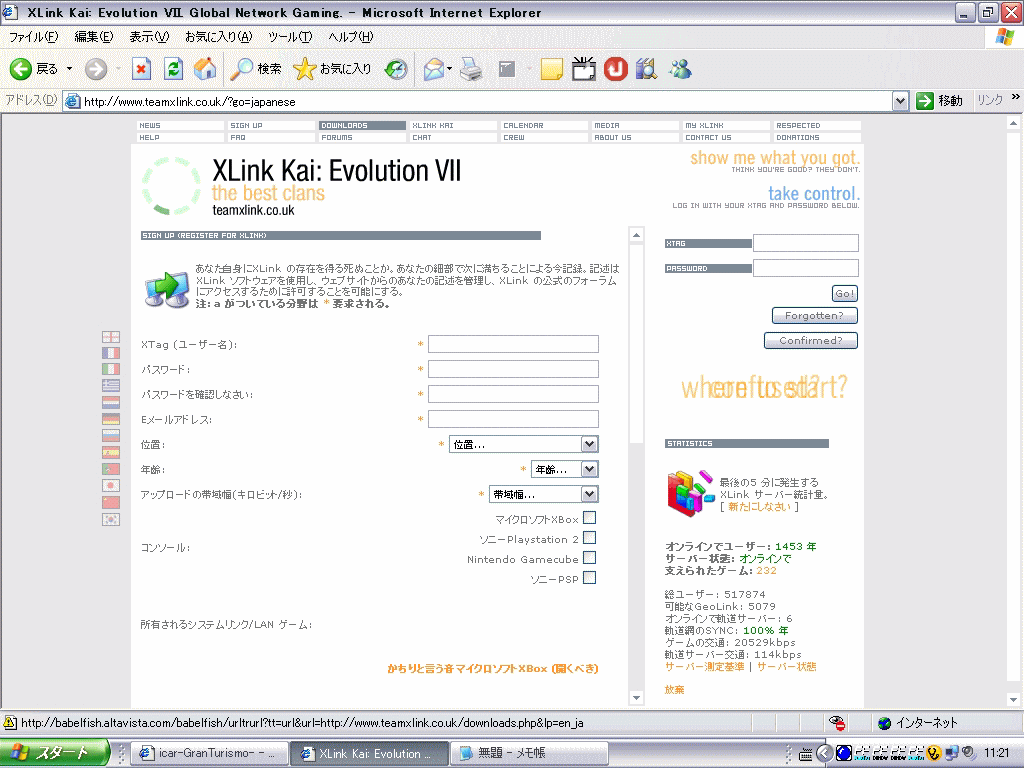Select the Italian flag language icon
The image size is (1024, 768).
(x=111, y=370)
